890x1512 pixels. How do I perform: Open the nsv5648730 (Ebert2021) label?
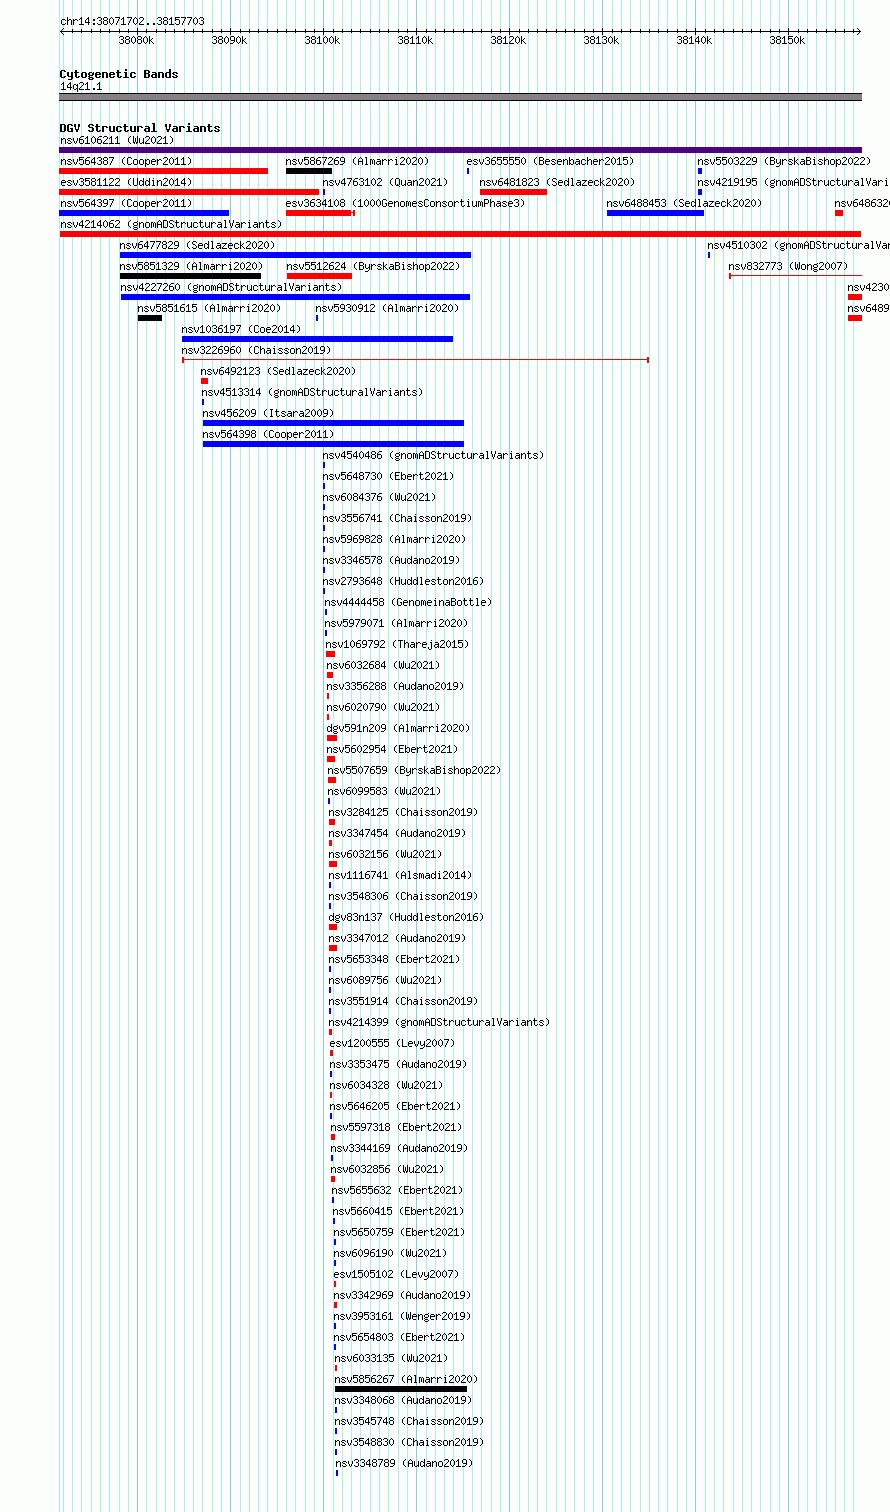point(390,476)
